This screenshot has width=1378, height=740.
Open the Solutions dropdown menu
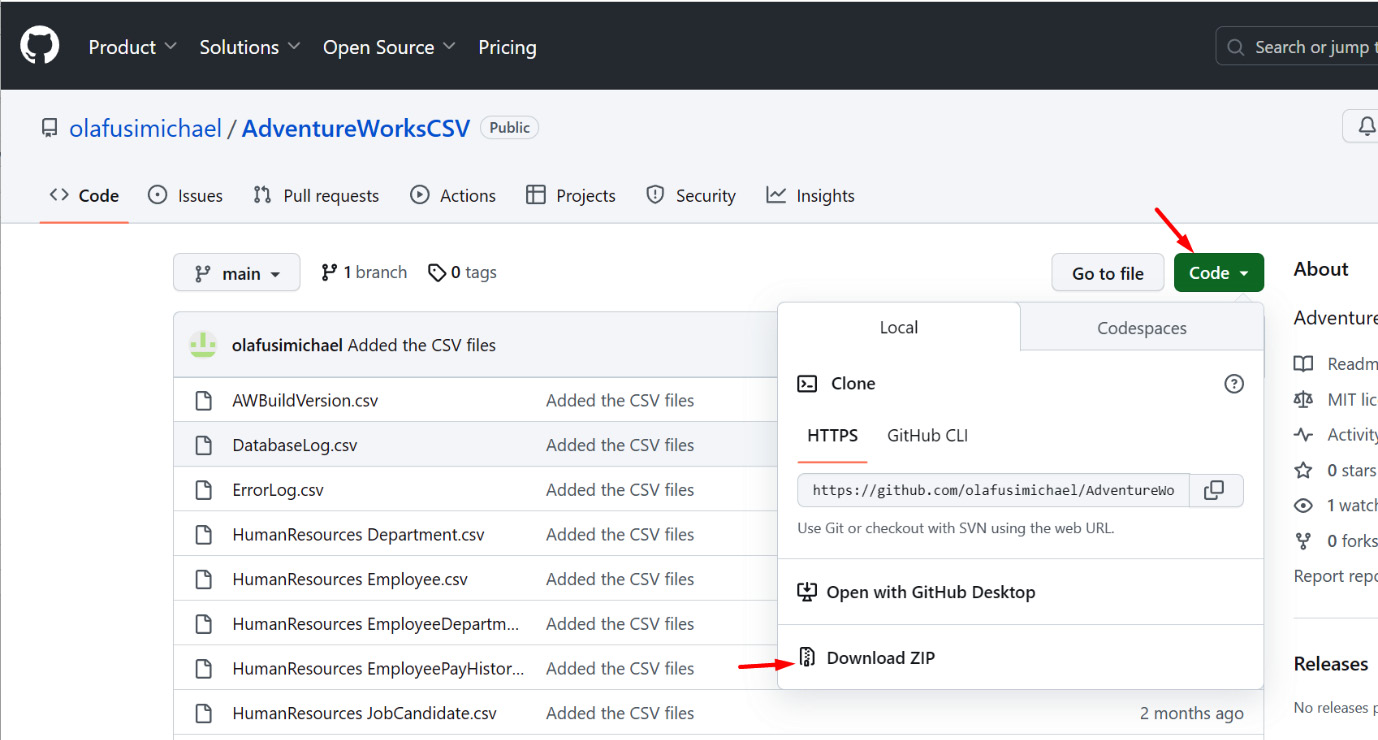click(250, 47)
